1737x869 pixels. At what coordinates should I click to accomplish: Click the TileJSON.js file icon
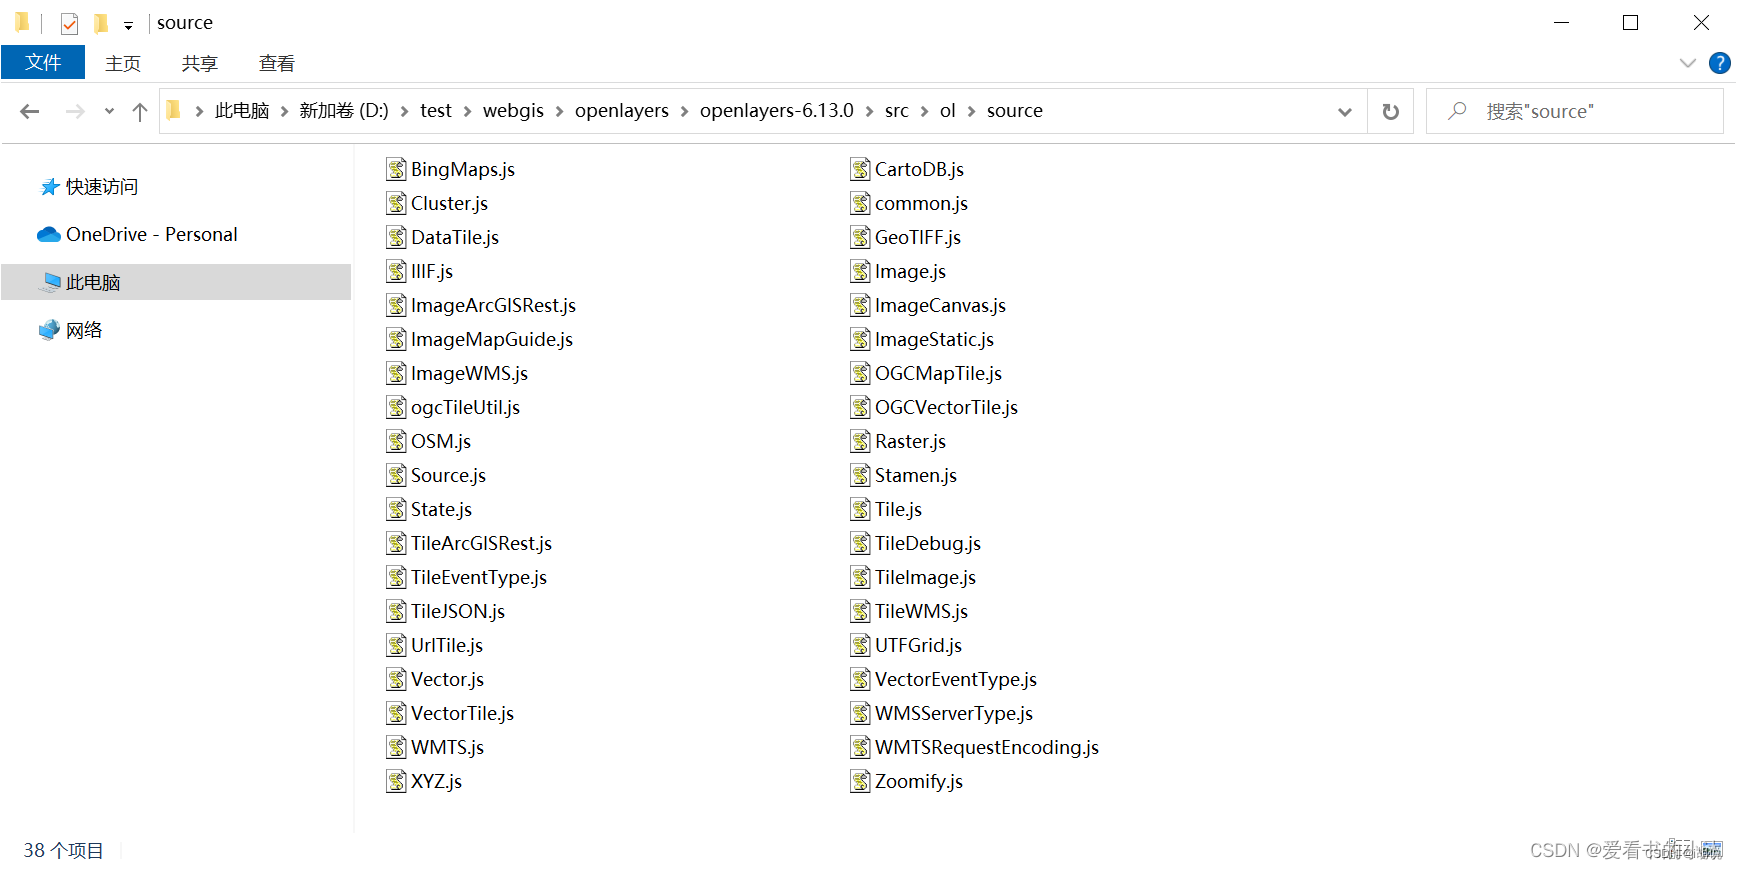coord(397,611)
